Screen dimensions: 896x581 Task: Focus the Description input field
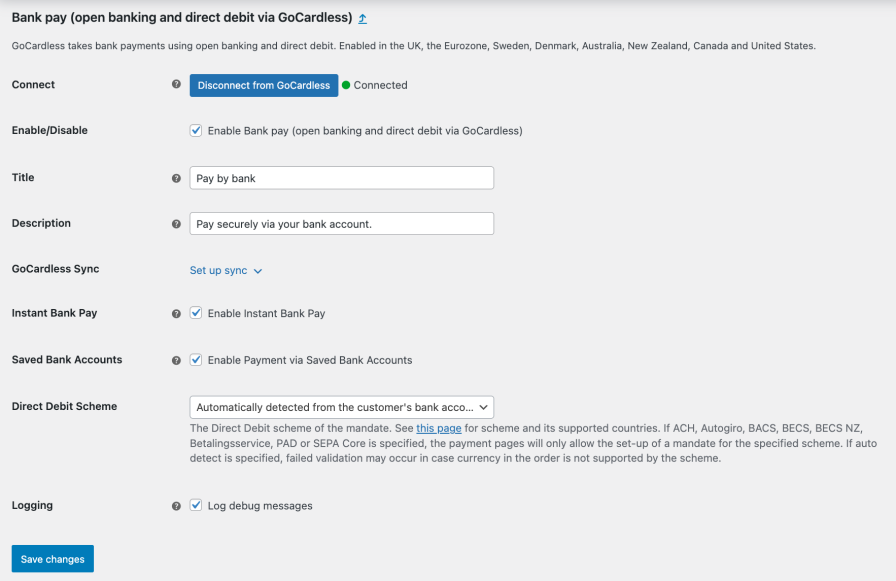pos(342,224)
